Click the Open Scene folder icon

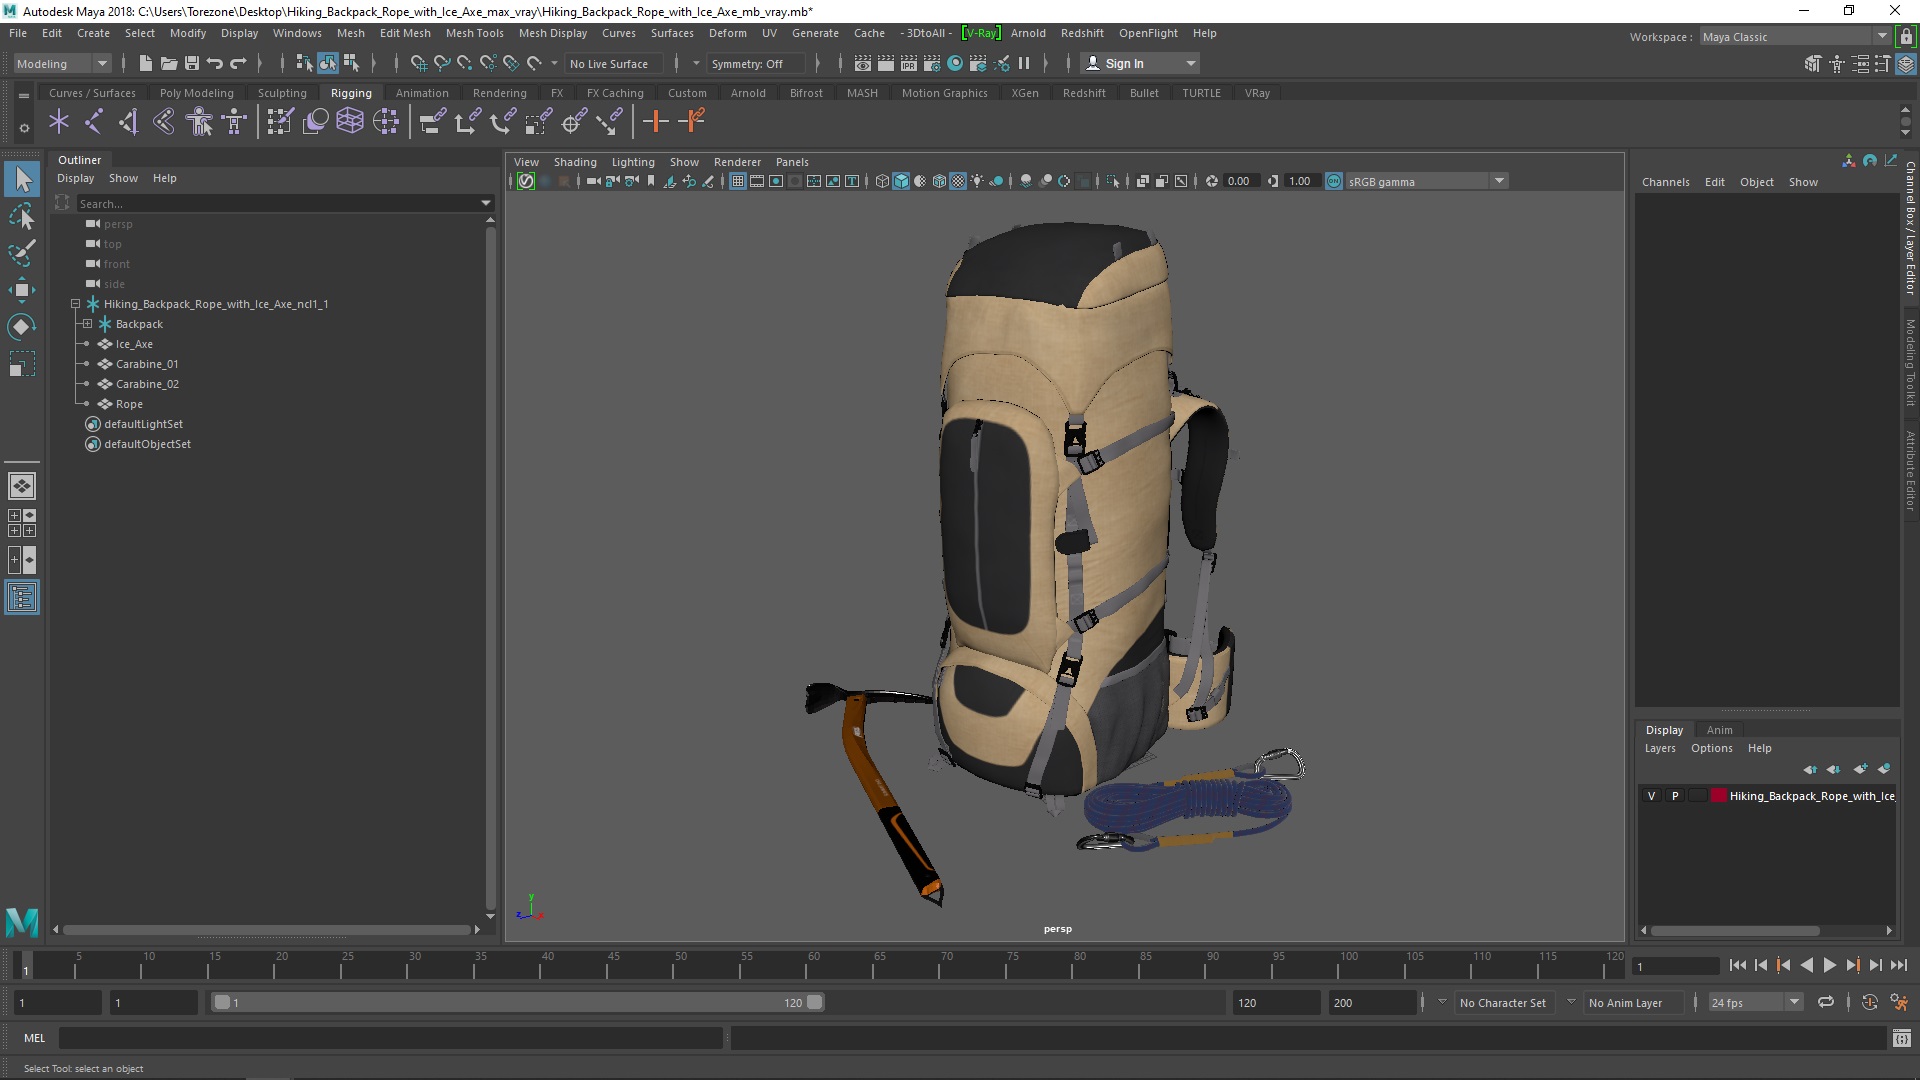point(169,63)
